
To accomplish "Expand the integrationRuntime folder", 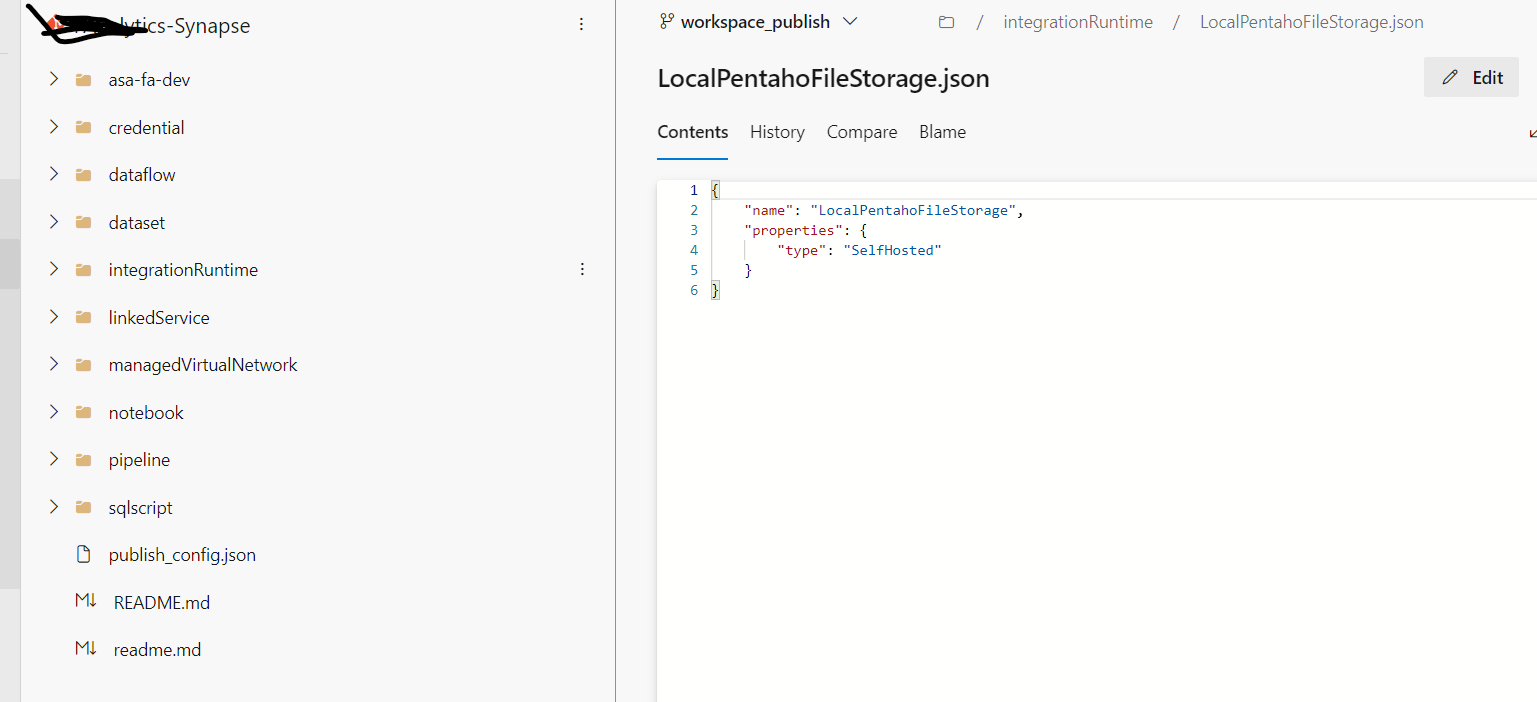I will tap(53, 269).
